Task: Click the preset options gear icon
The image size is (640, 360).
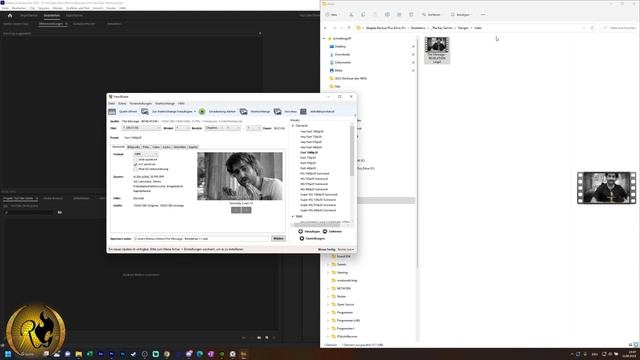Action: 302,238
